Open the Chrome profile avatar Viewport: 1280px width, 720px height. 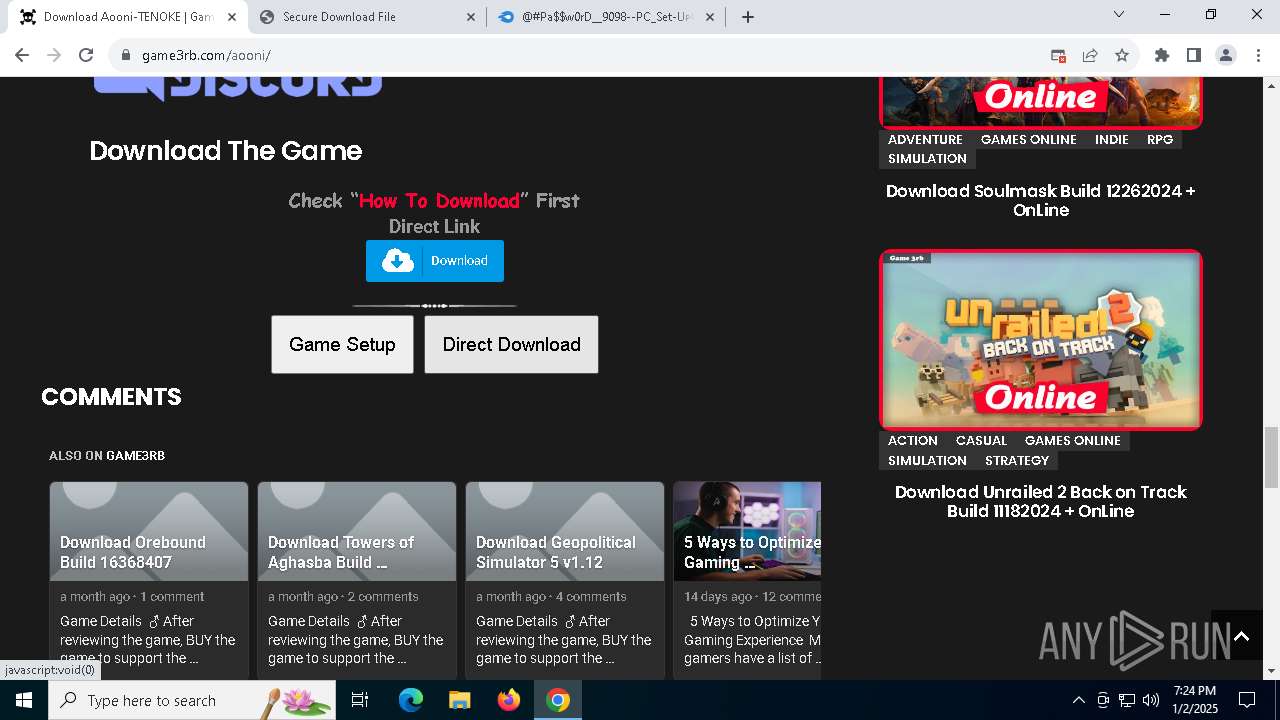point(1225,55)
